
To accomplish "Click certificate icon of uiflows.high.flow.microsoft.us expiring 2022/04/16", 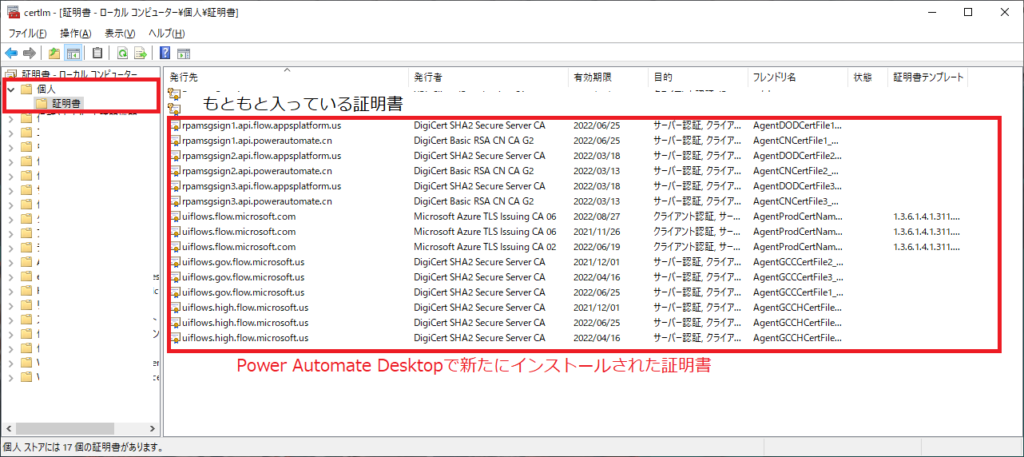I will coord(175,338).
